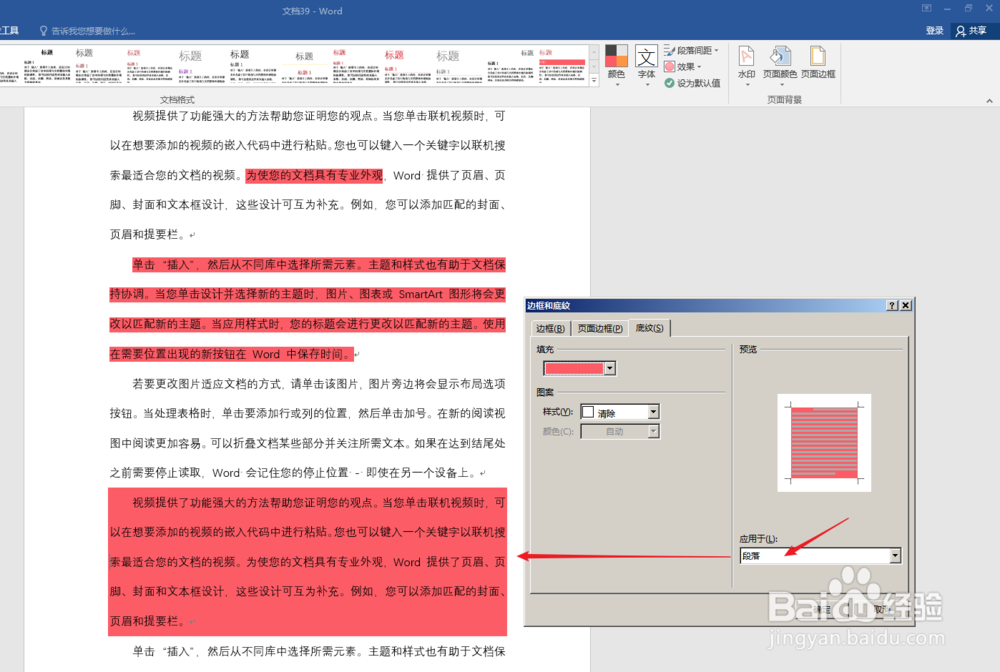The image size is (1000, 672).
Task: Switch to the 边框(B) tab in dialog
Action: click(x=550, y=328)
